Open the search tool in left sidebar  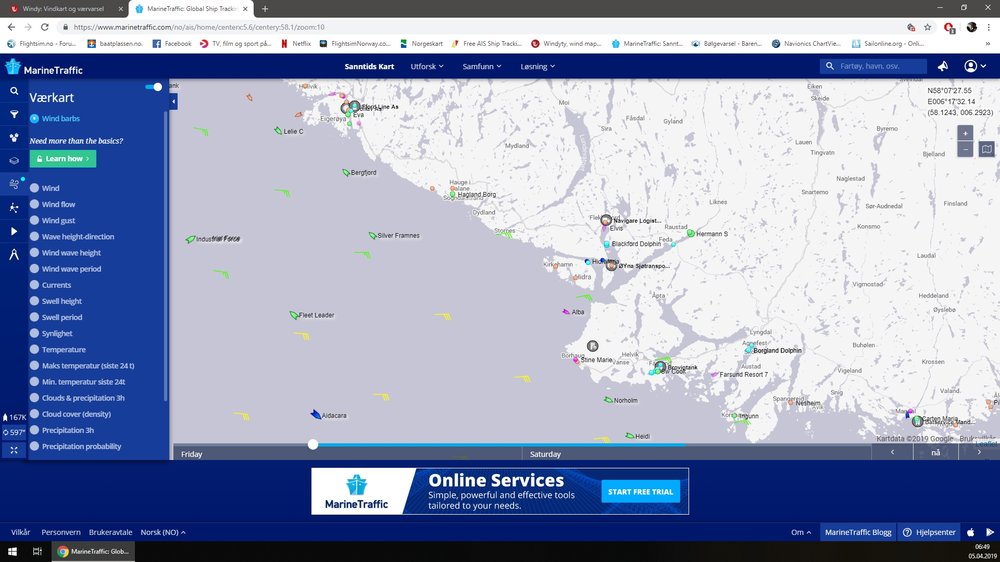tap(14, 91)
